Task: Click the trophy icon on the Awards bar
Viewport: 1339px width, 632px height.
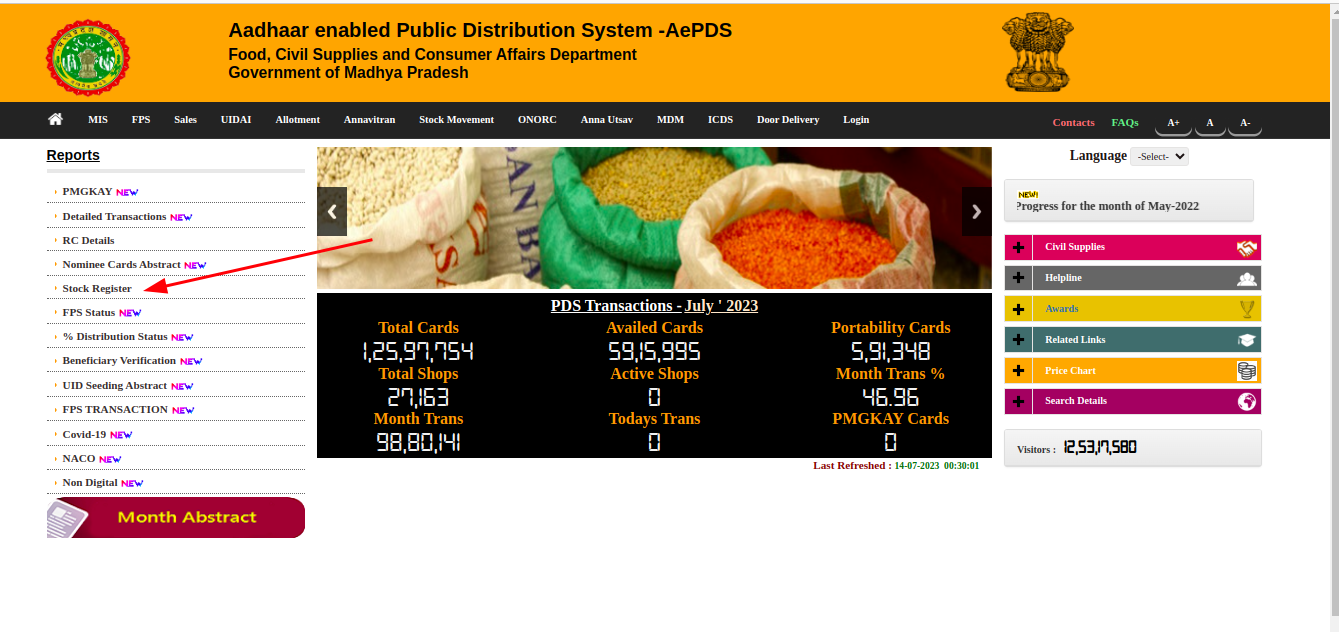Action: (1245, 308)
